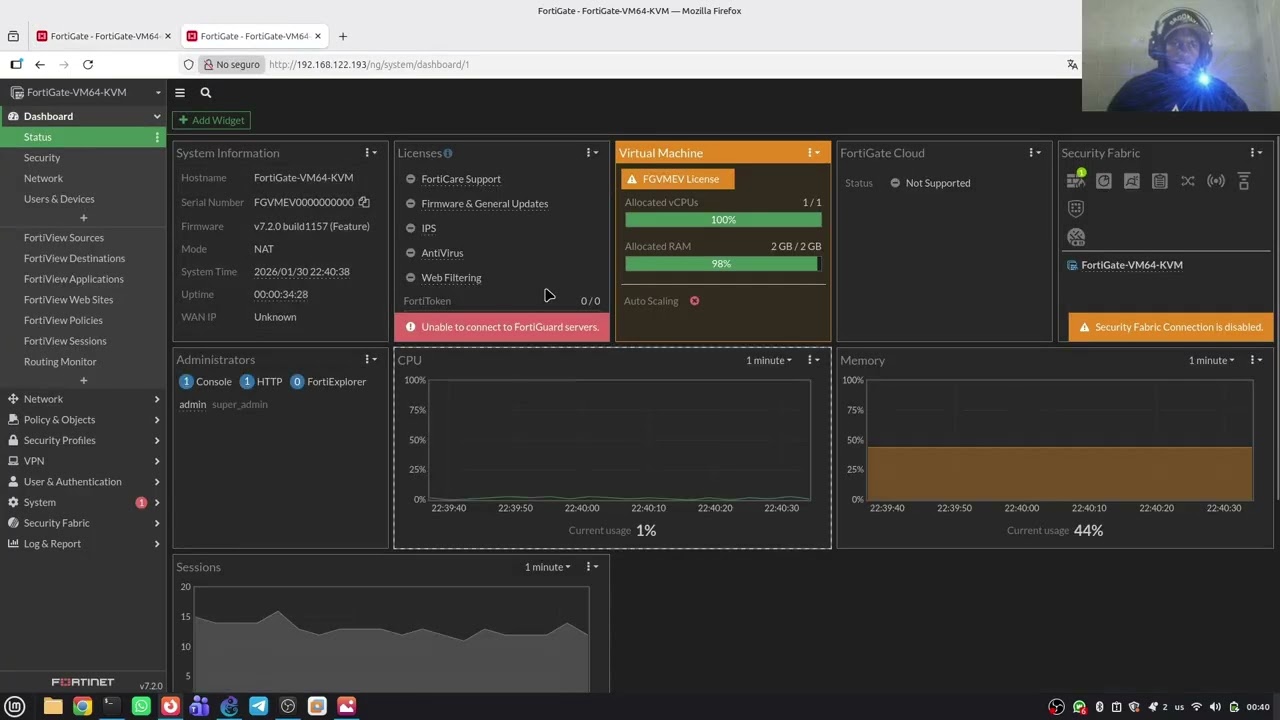
Task: Click the Dashboard gauge icon in sidebar
Action: pyautogui.click(x=13, y=116)
